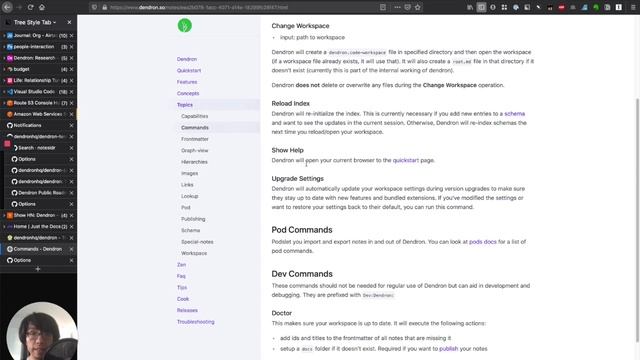The width and height of the screenshot is (640, 360).
Task: Open the Dendron nav link
Action: point(187,59)
